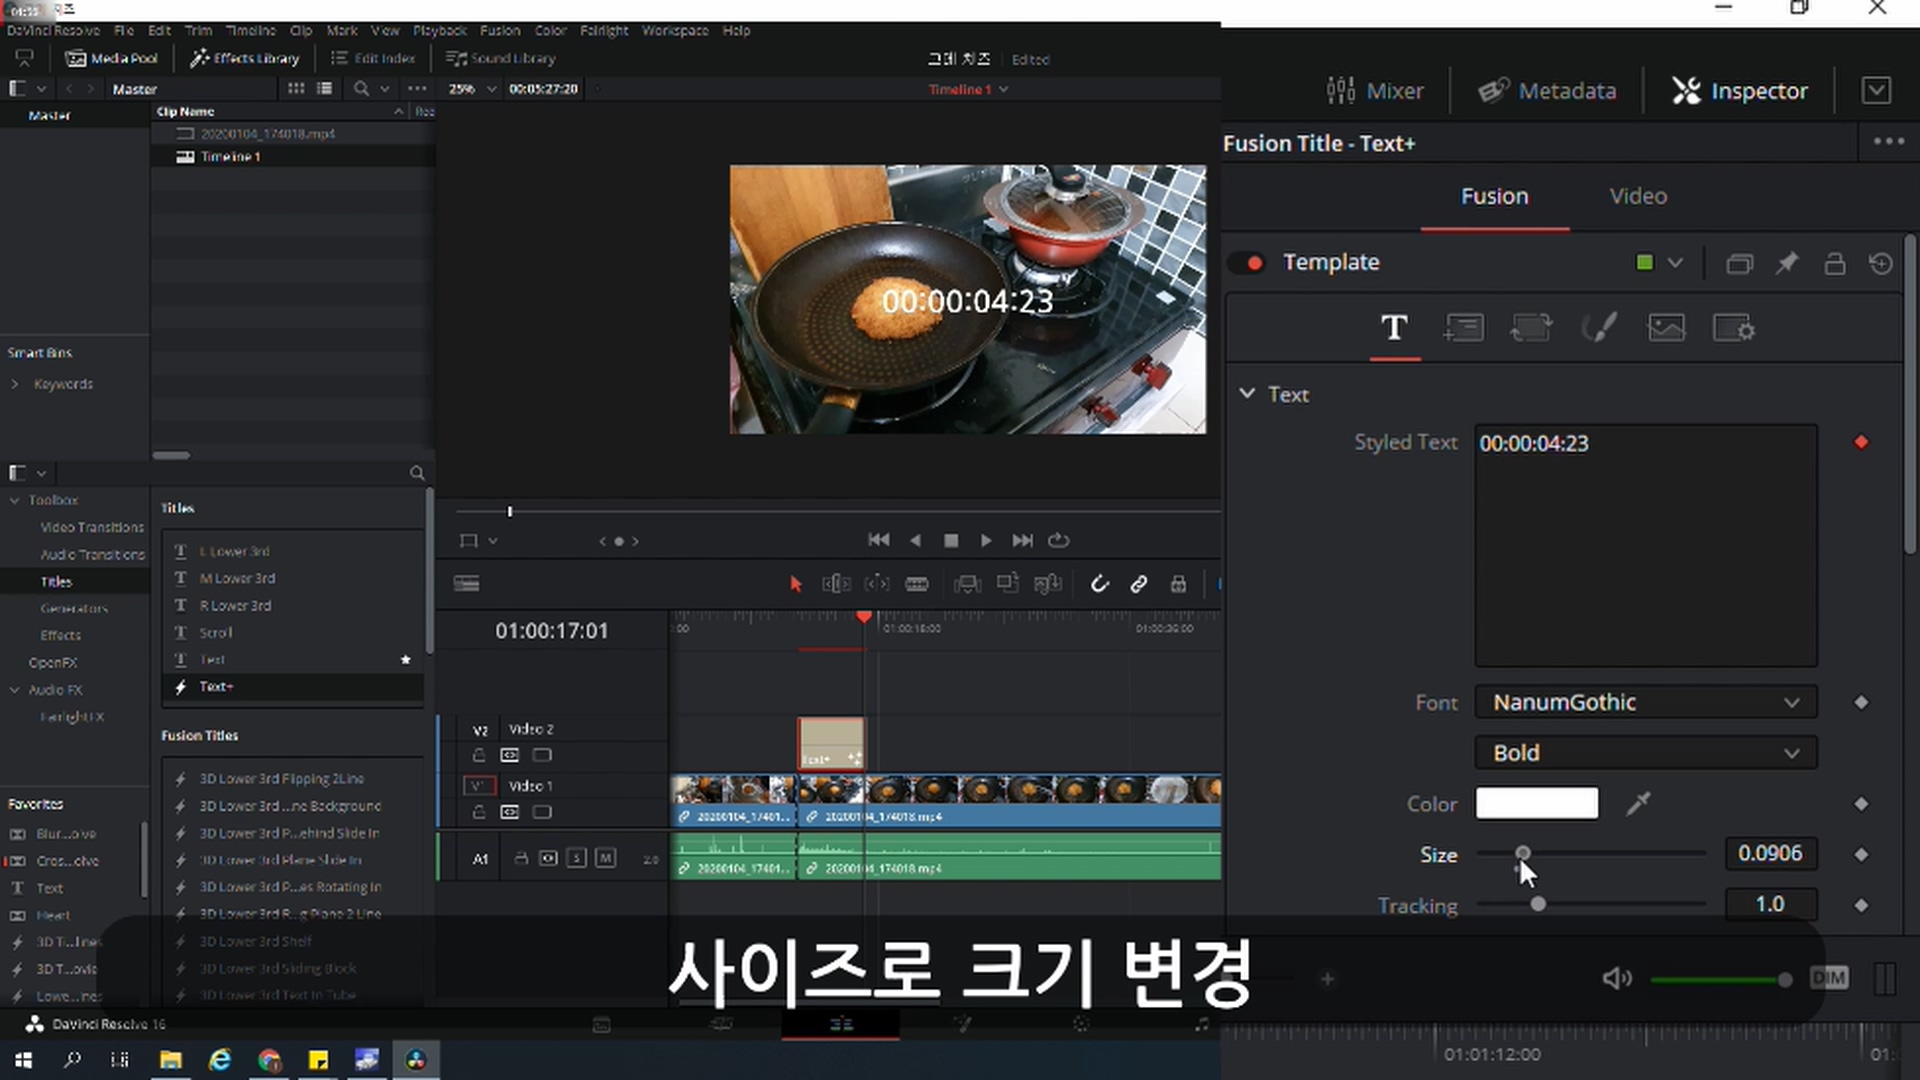Image resolution: width=1920 pixels, height=1080 pixels.
Task: Solo audio track A1
Action: (577, 858)
